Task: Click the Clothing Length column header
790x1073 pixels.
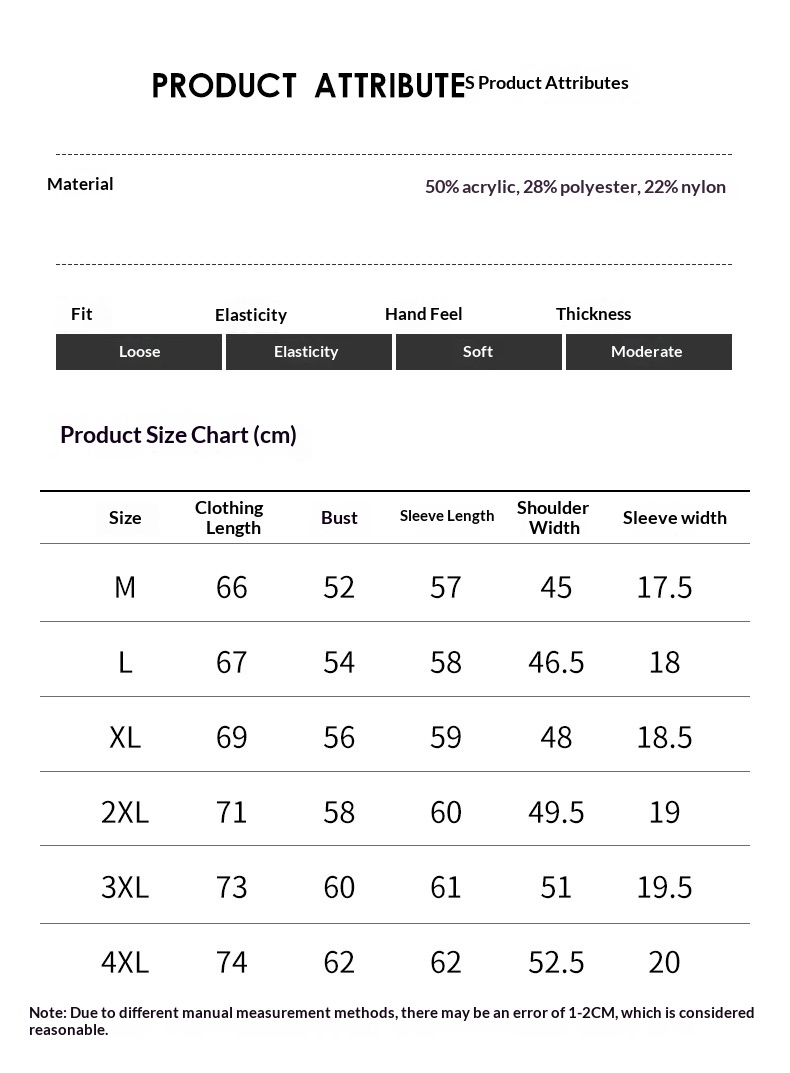Action: pos(229,517)
